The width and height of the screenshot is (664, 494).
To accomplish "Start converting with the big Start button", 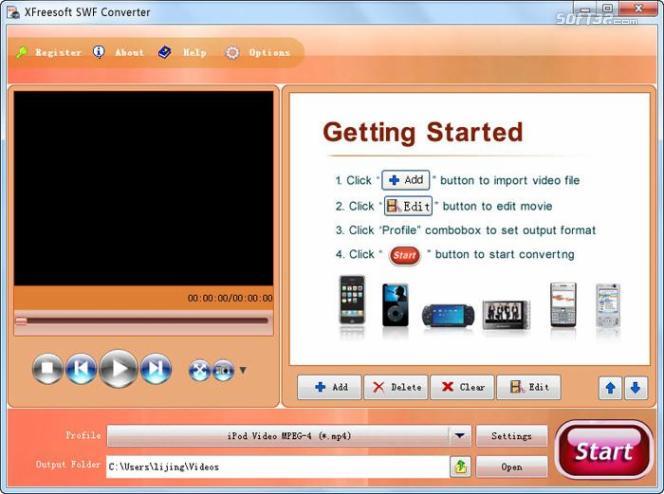I will 604,450.
